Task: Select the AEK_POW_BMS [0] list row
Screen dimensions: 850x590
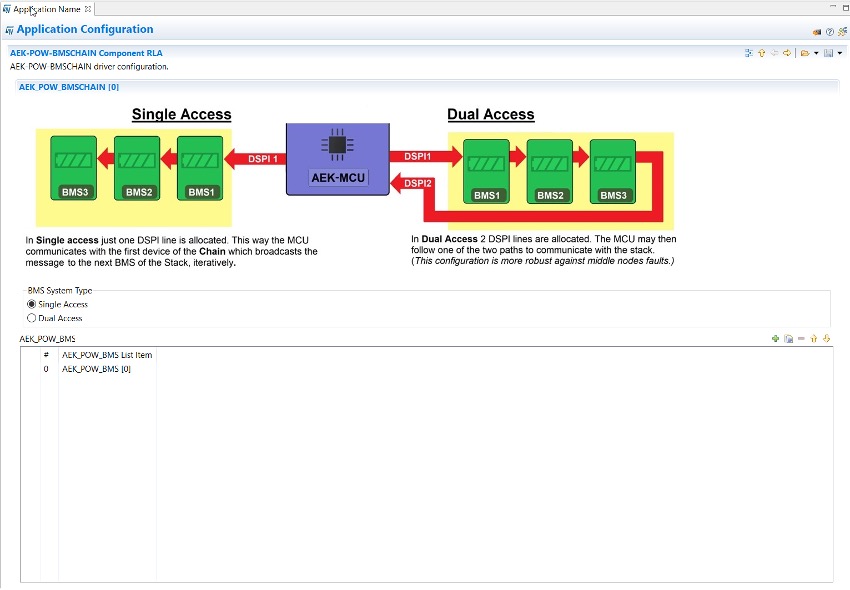Action: pos(96,369)
